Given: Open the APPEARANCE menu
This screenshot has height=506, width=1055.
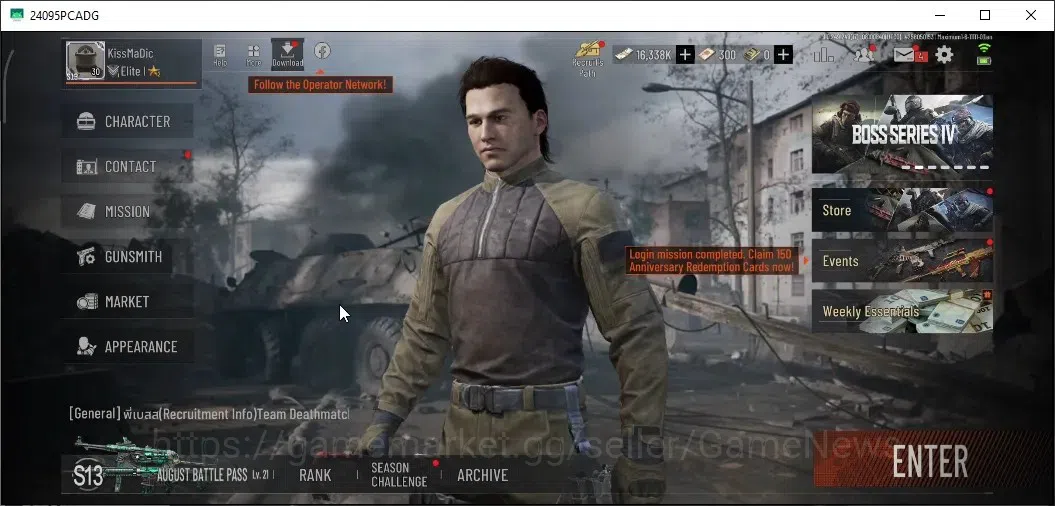Looking at the screenshot, I should 127,347.
